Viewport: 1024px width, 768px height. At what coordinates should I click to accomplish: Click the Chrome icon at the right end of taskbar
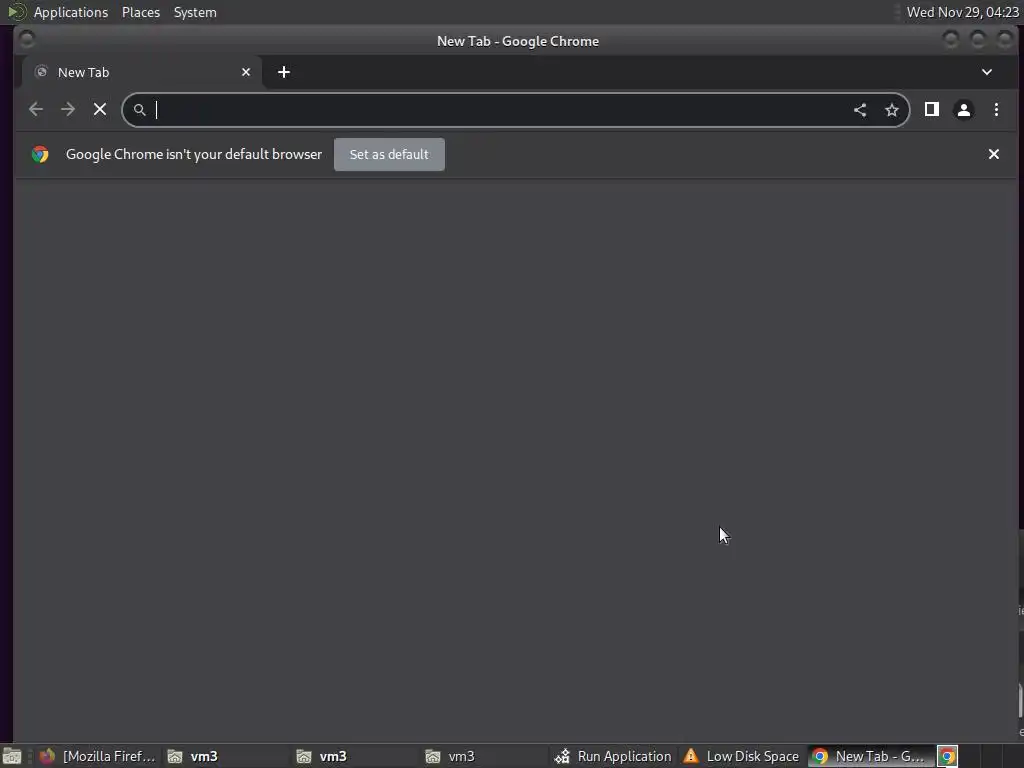pos(948,756)
